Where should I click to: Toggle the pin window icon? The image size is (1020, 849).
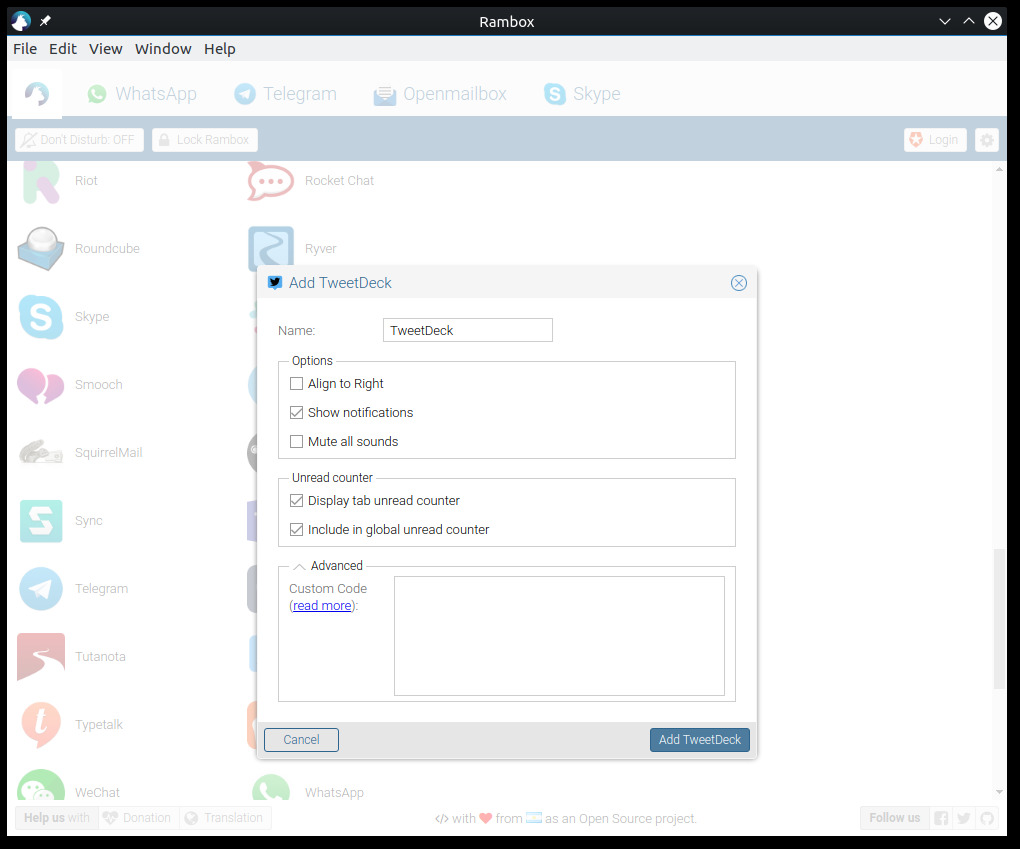(45, 21)
